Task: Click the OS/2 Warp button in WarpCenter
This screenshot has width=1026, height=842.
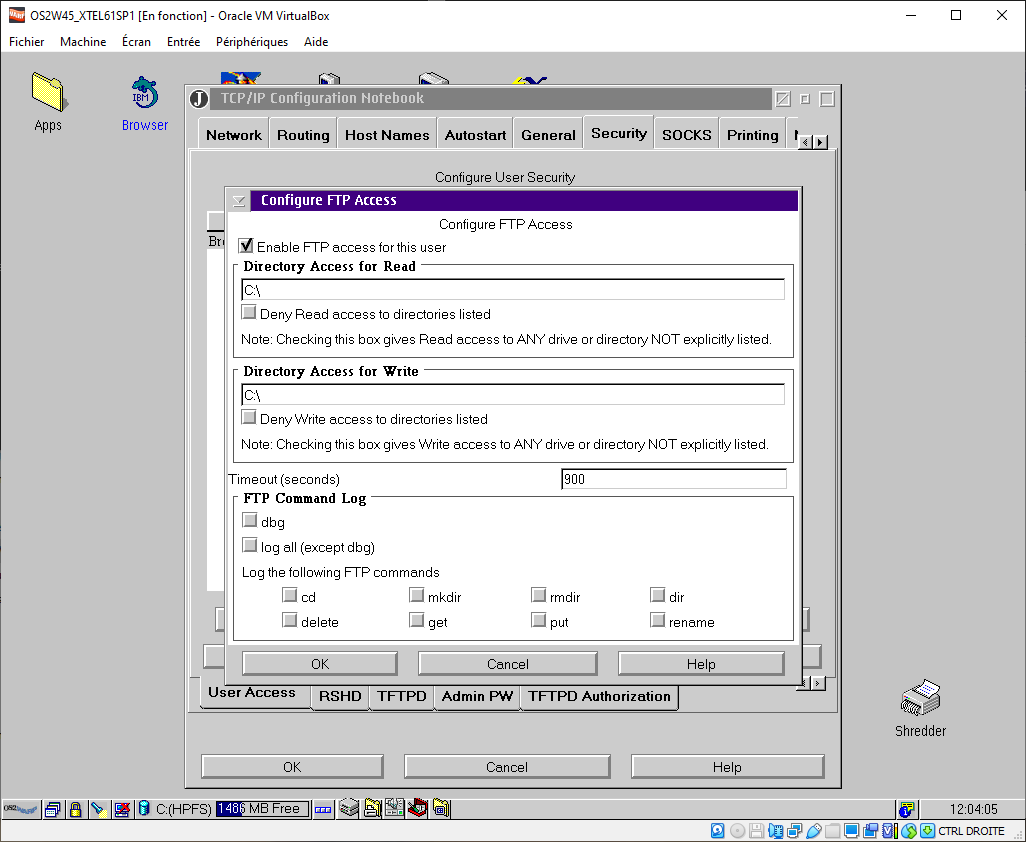Action: coord(21,809)
